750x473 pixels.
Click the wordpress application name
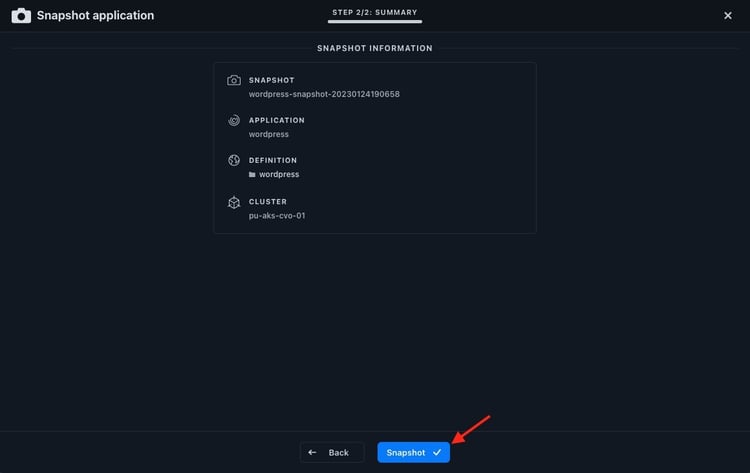point(269,134)
